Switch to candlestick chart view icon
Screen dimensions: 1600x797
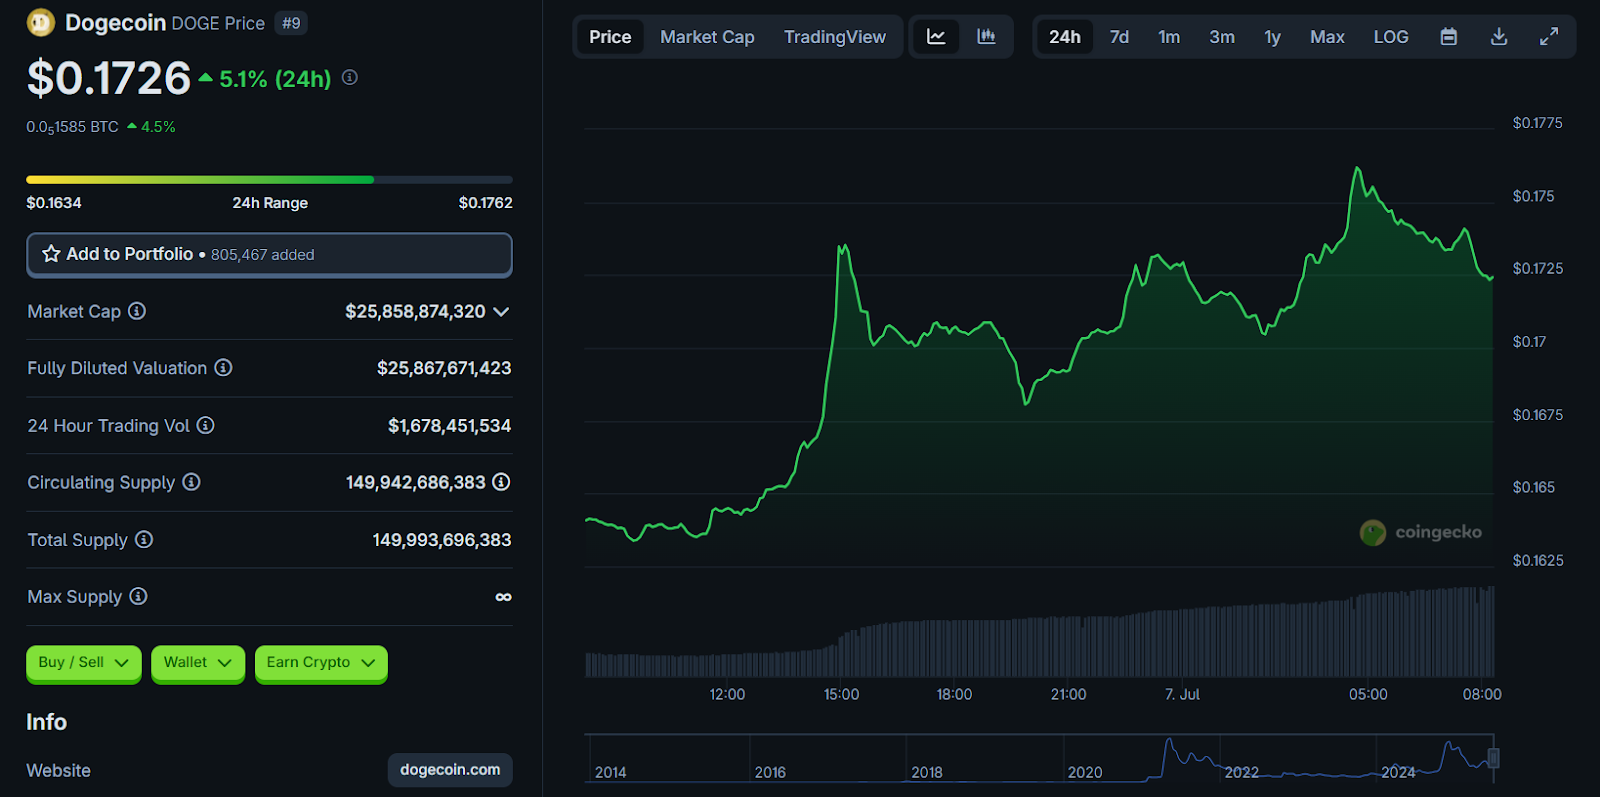point(986,37)
